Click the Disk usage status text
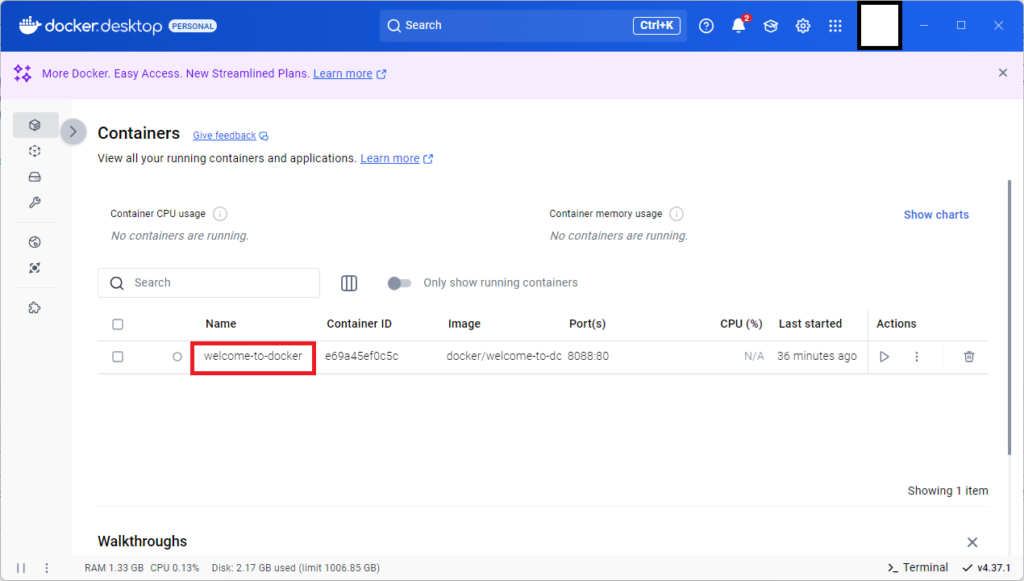This screenshot has height=581, width=1024. pyautogui.click(x=295, y=568)
